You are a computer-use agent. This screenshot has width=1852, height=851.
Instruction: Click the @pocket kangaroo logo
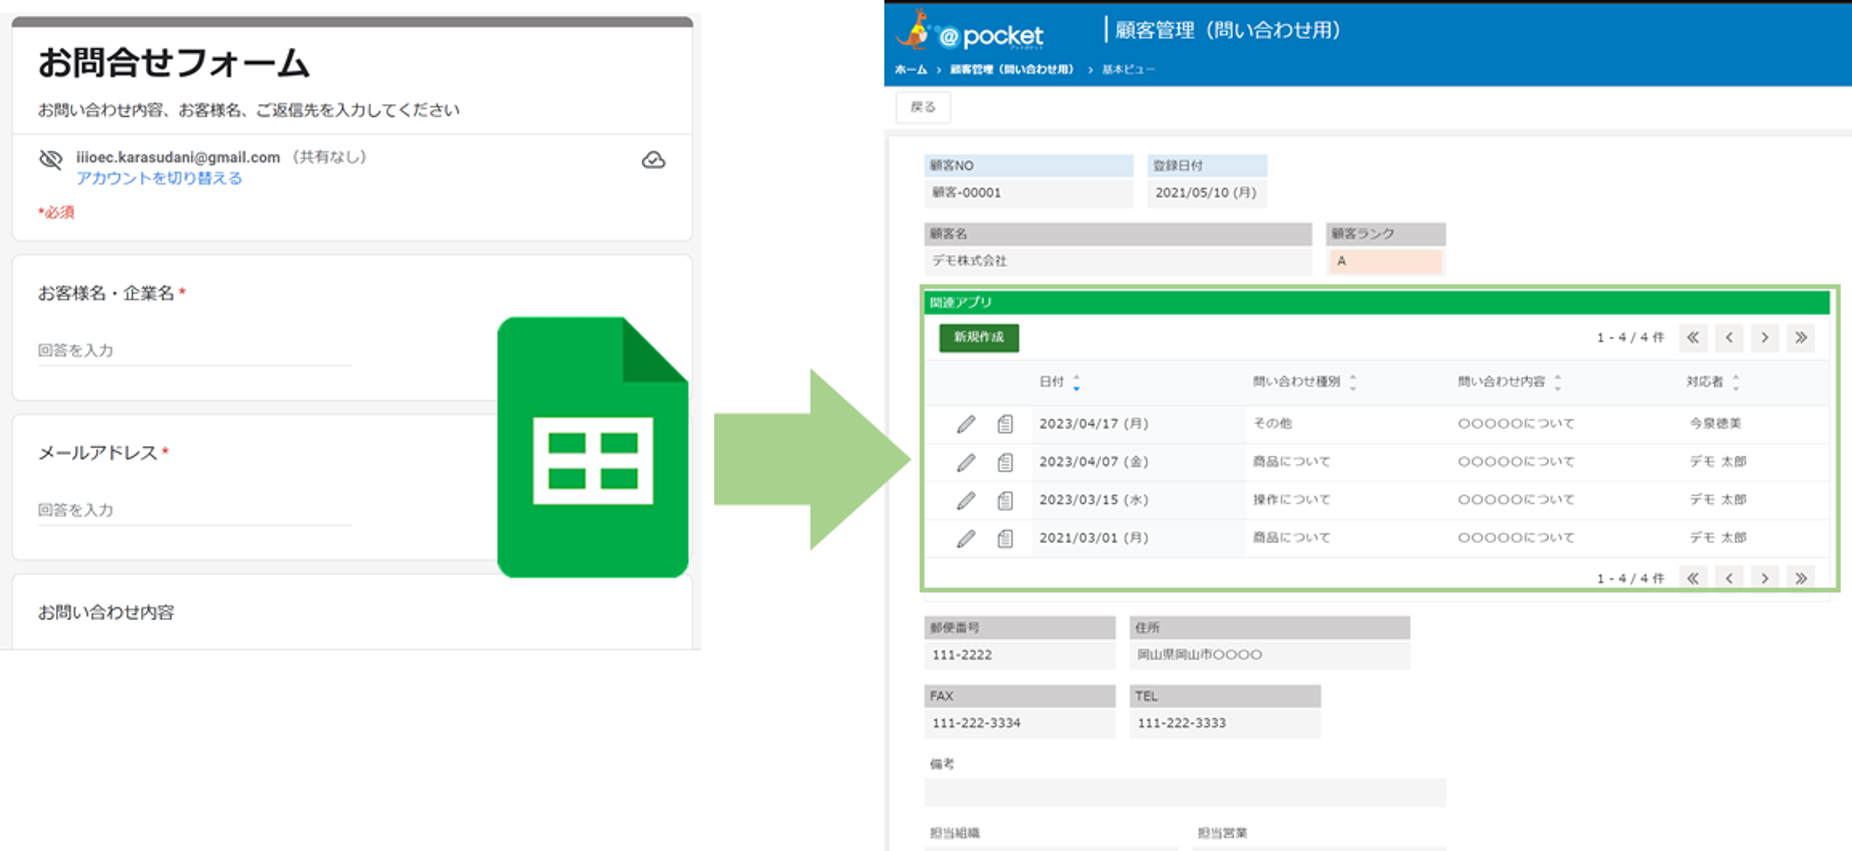[x=969, y=31]
